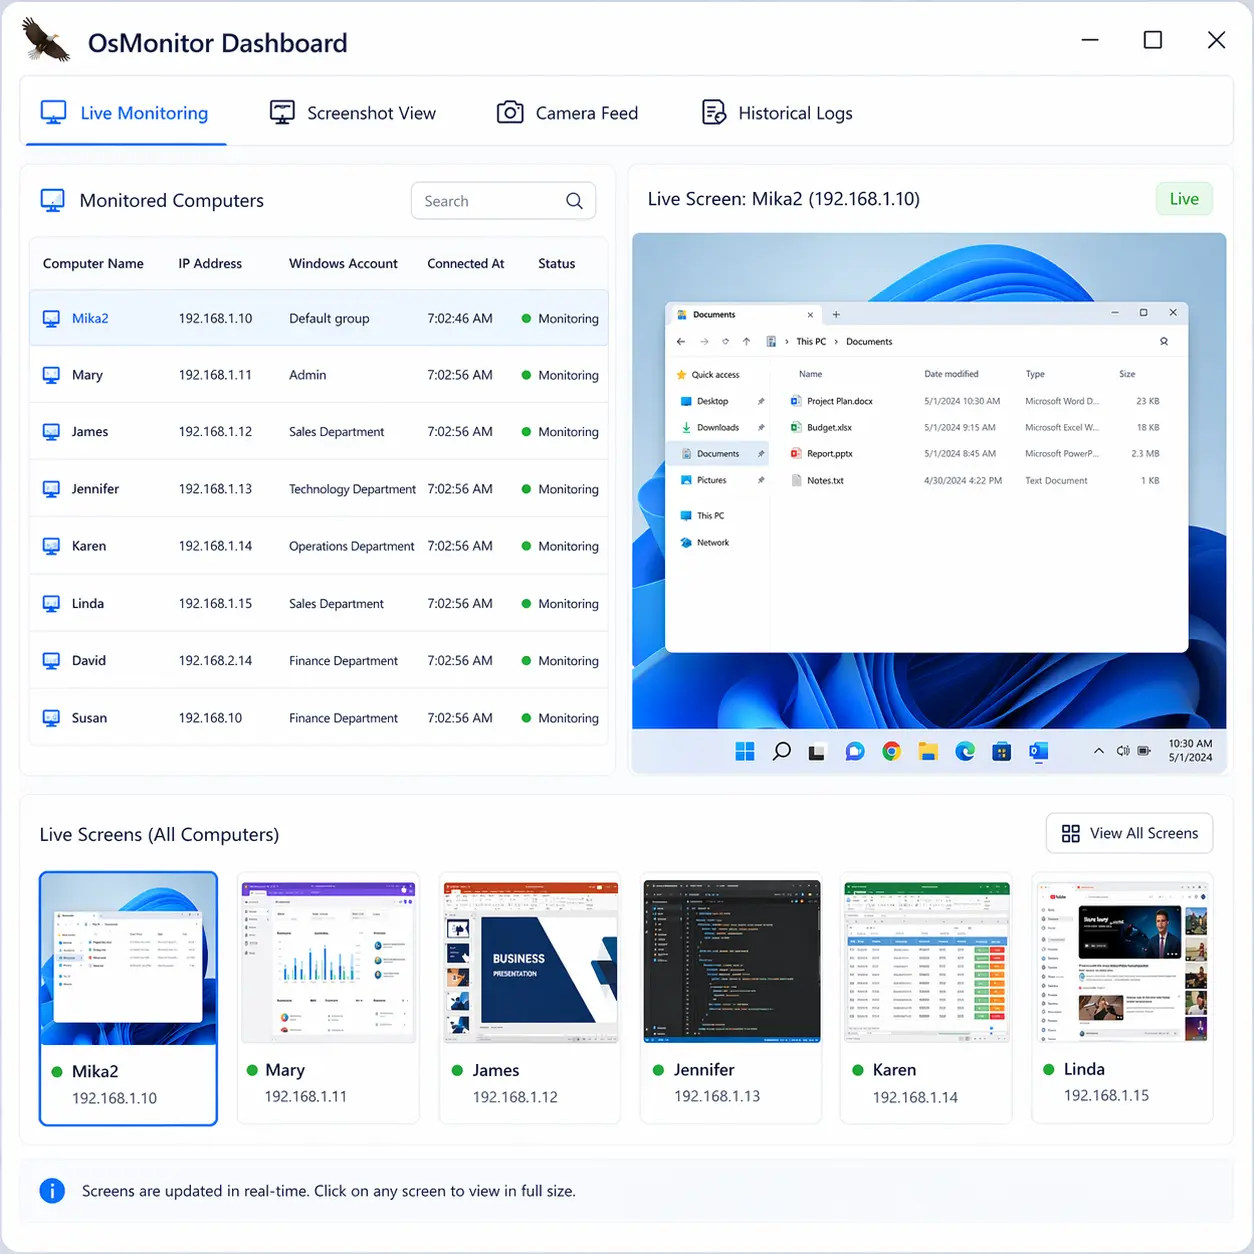Click the Monitored Computers monitor icon
The image size is (1254, 1254).
[x=52, y=200]
